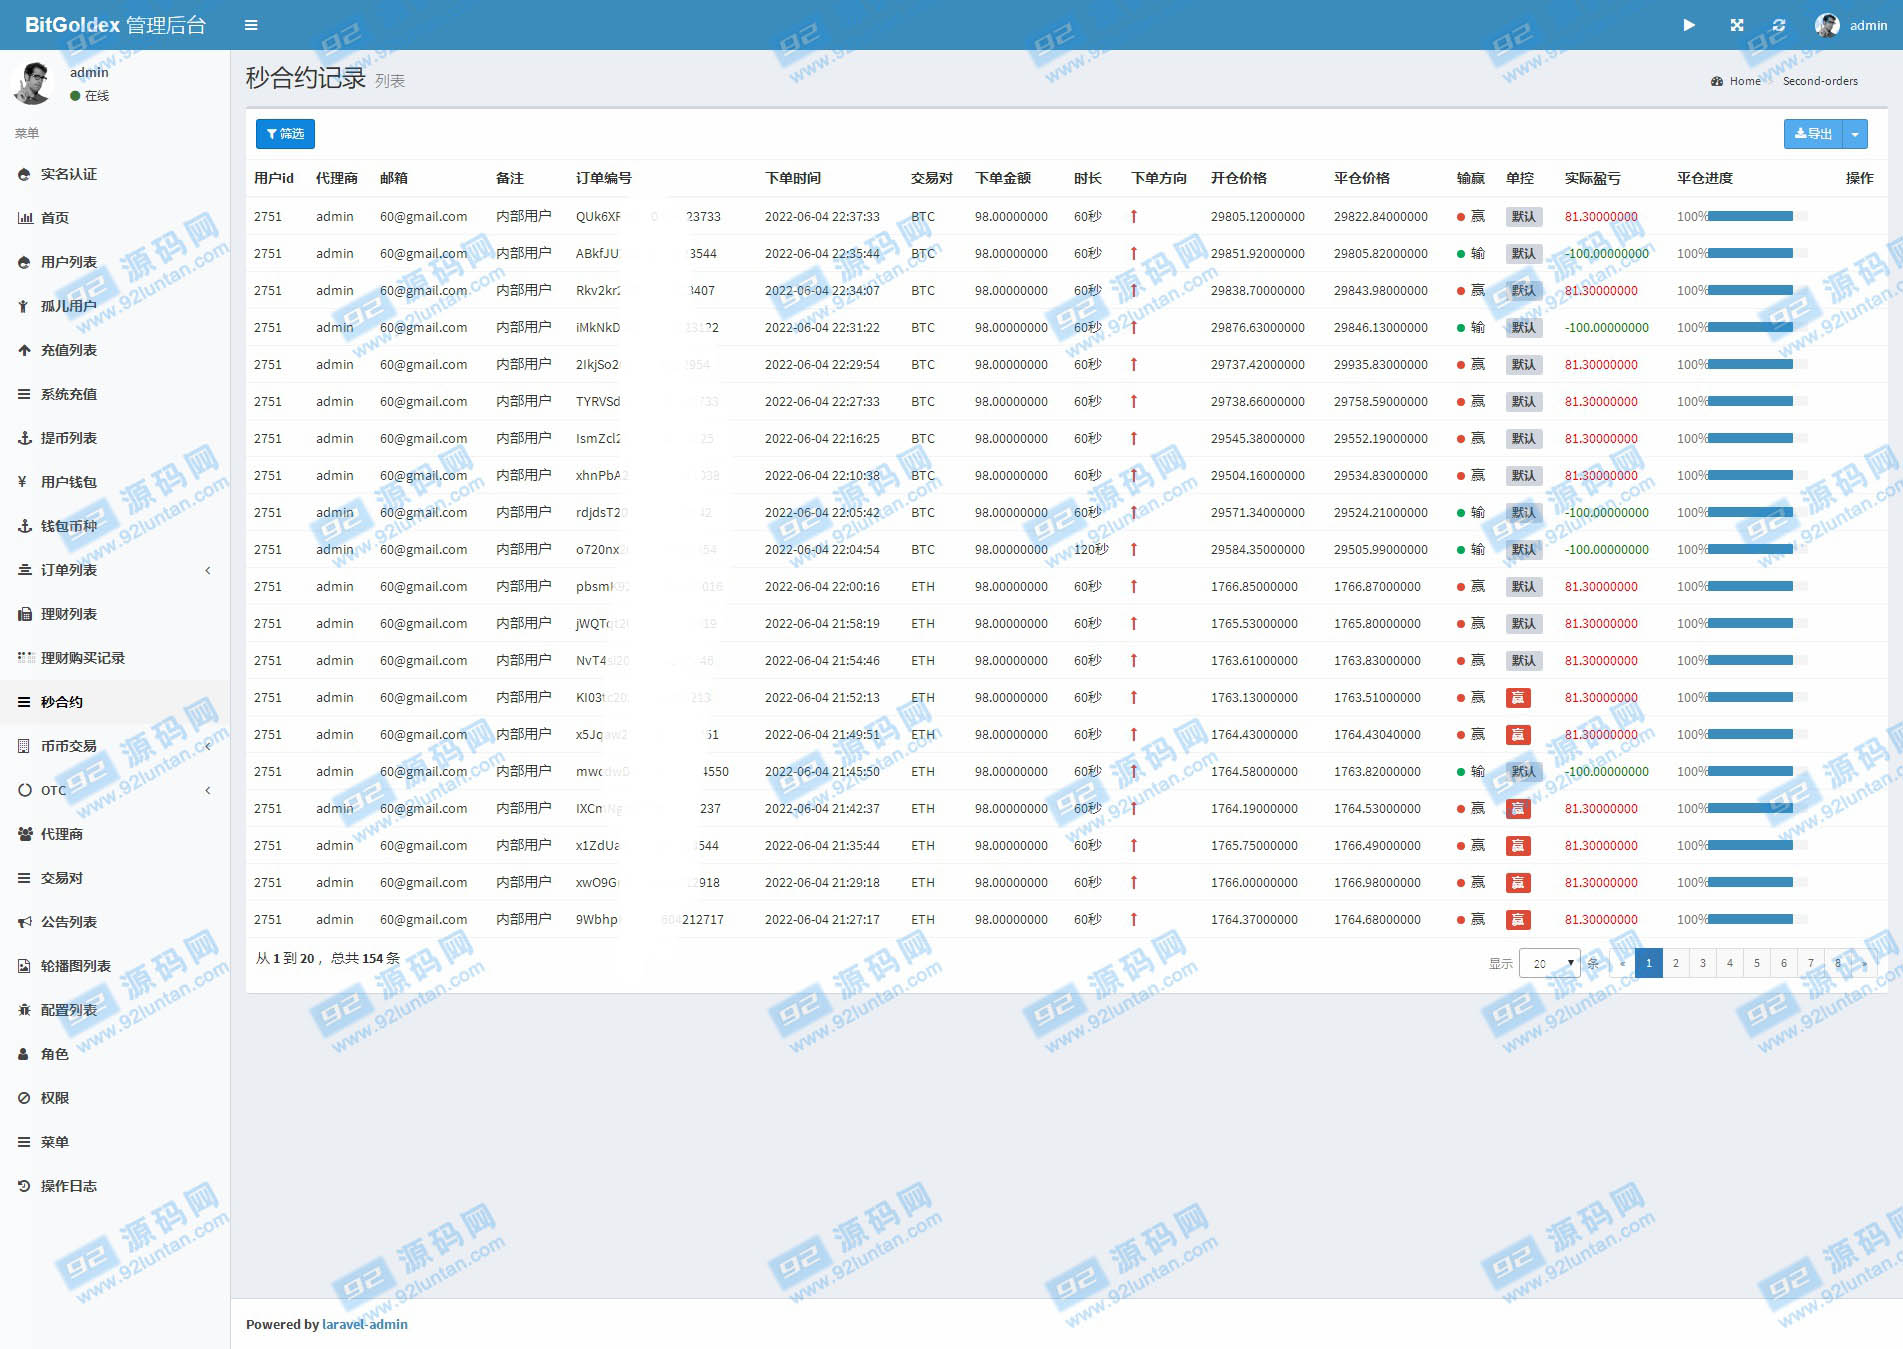The image size is (1903, 1349).
Task: Open 实名认证 from the sidebar
Action: (115, 174)
